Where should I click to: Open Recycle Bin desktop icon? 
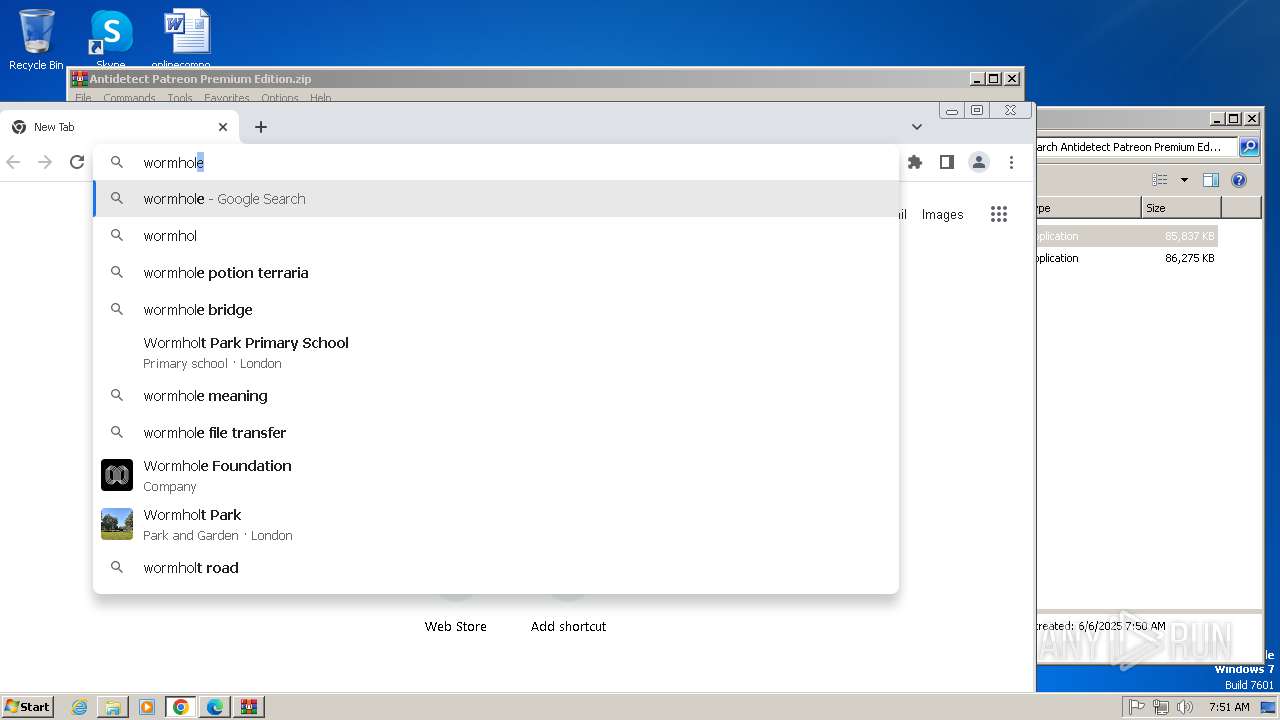tap(36, 40)
